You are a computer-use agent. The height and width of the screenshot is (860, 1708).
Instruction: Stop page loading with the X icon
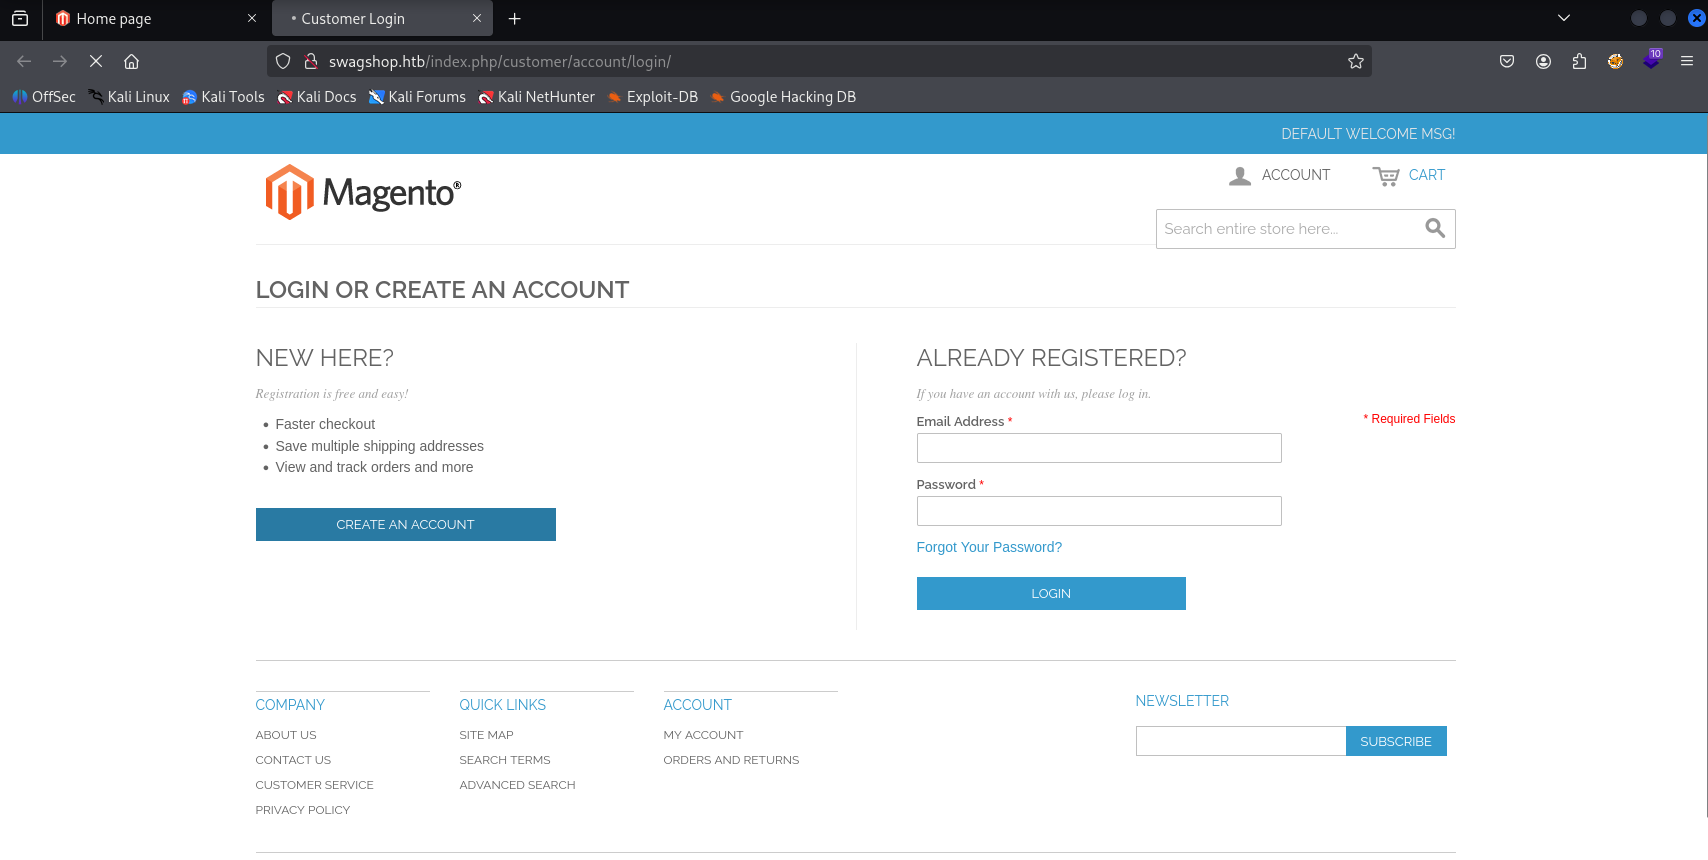point(96,62)
